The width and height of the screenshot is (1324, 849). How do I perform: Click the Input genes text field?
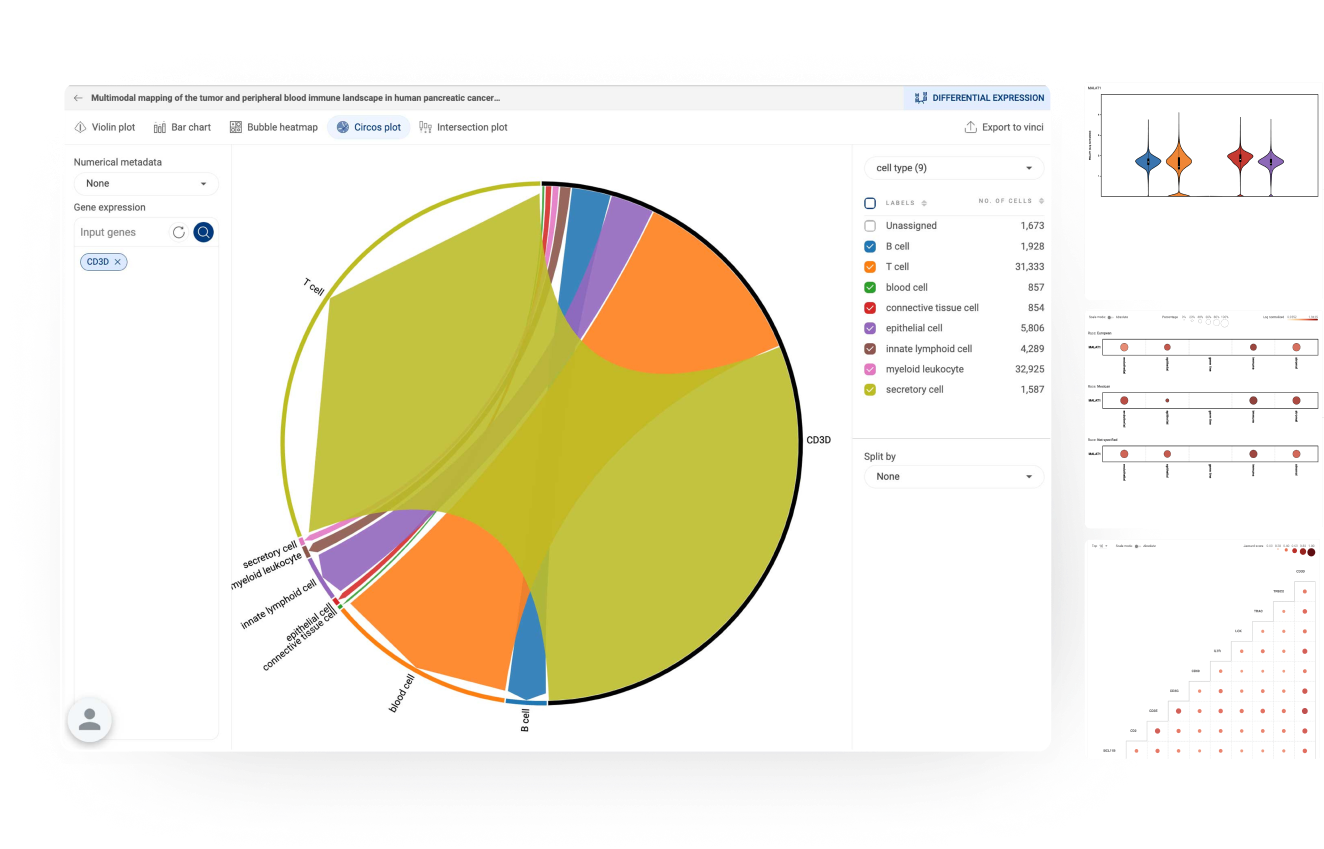click(120, 232)
